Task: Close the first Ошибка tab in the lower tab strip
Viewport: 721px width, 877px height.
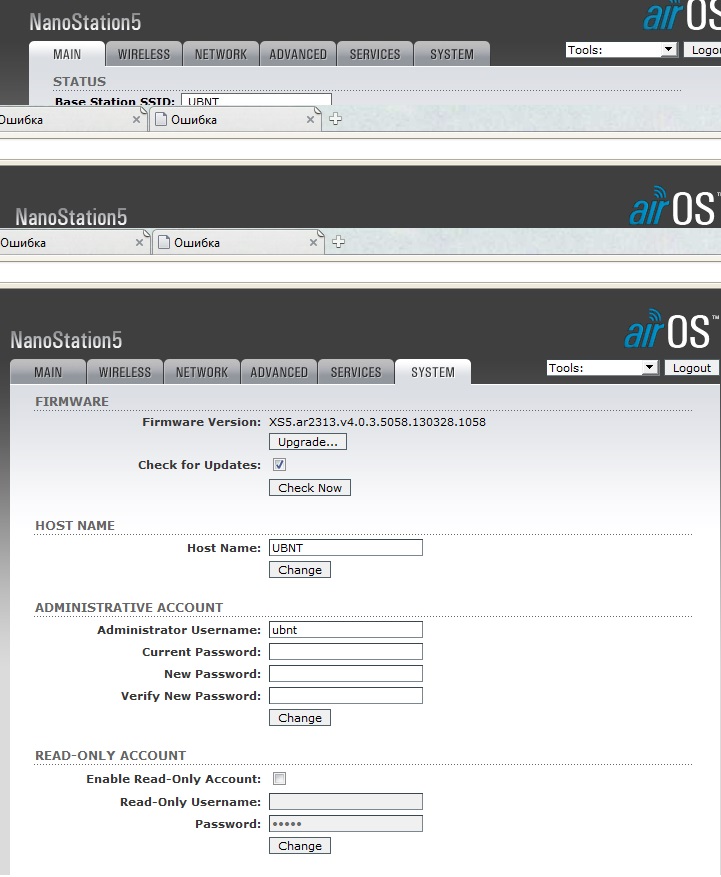Action: 139,243
